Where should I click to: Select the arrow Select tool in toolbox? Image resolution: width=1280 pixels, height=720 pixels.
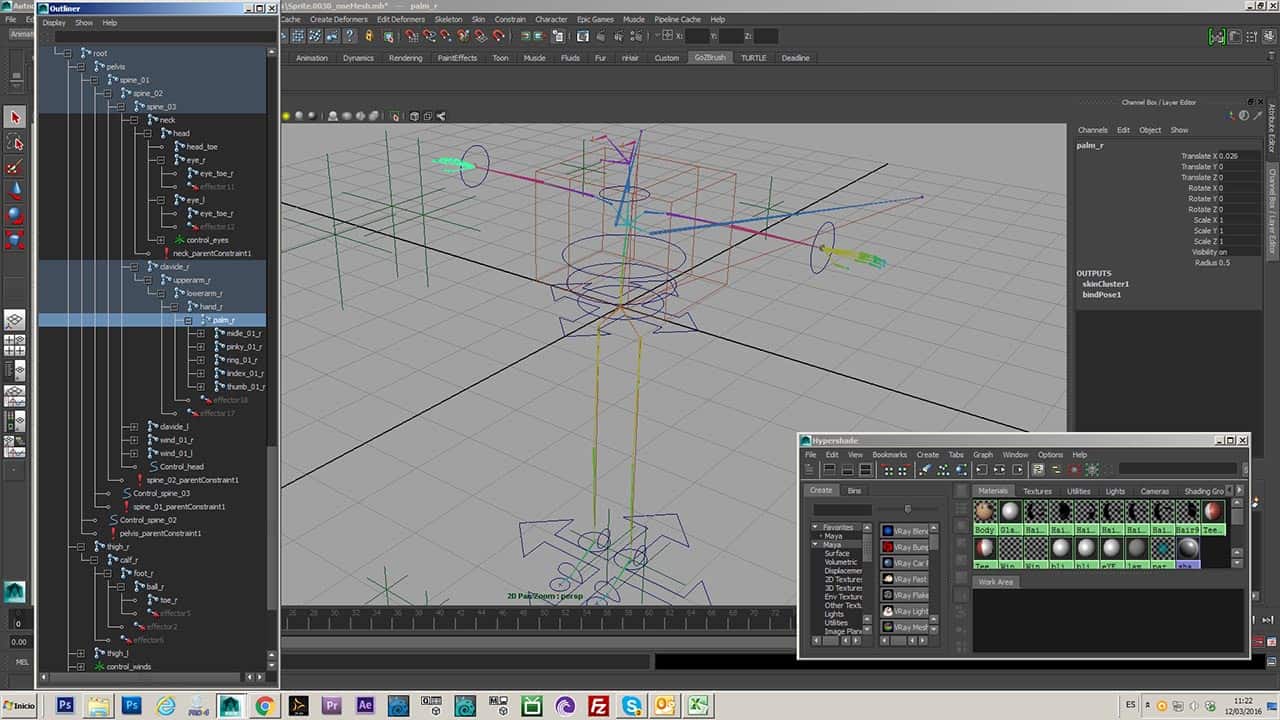15,117
